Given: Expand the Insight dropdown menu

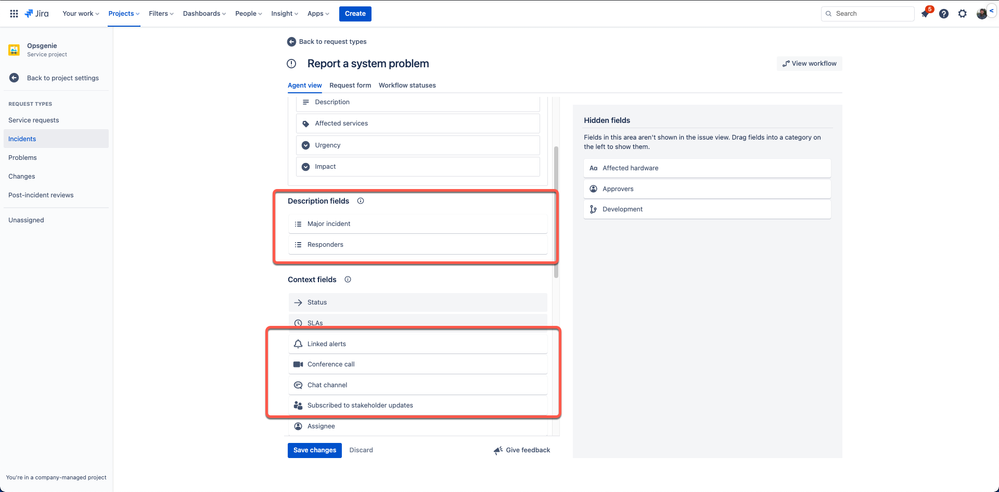Looking at the screenshot, I should pyautogui.click(x=285, y=13).
